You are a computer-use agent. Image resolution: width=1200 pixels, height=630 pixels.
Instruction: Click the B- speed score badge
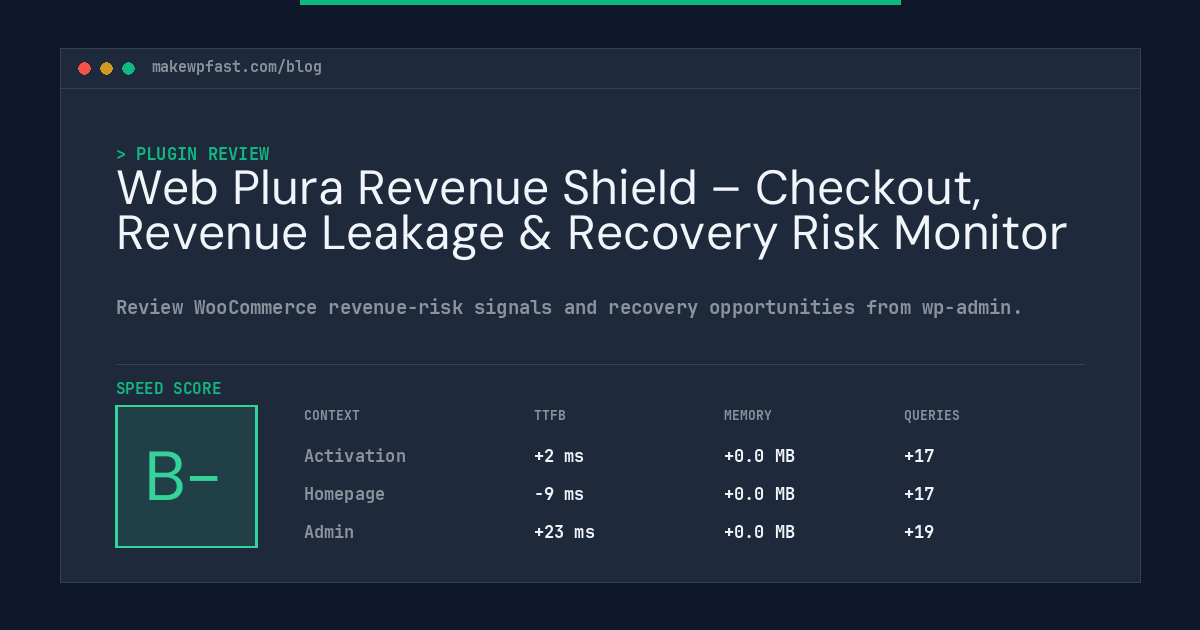point(186,476)
